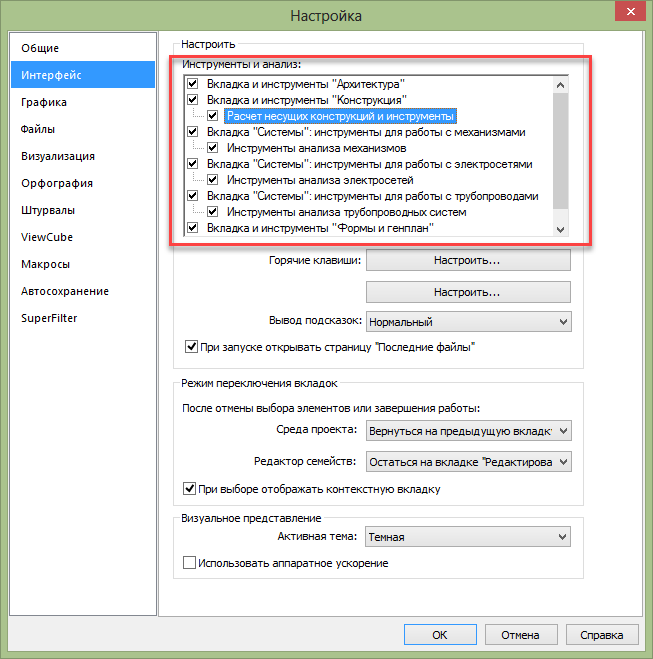The width and height of the screenshot is (653, 659).
Task: Open the Графика settings category
Action: (x=83, y=102)
